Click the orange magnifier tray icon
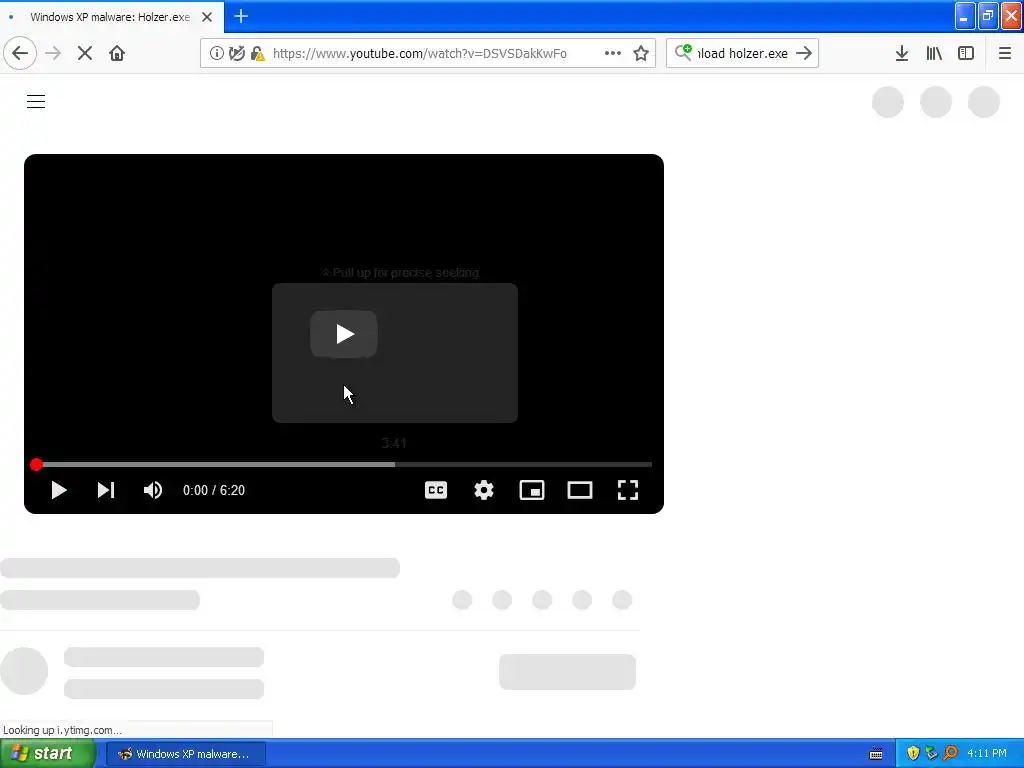This screenshot has width=1024, height=768. pyautogui.click(x=951, y=754)
